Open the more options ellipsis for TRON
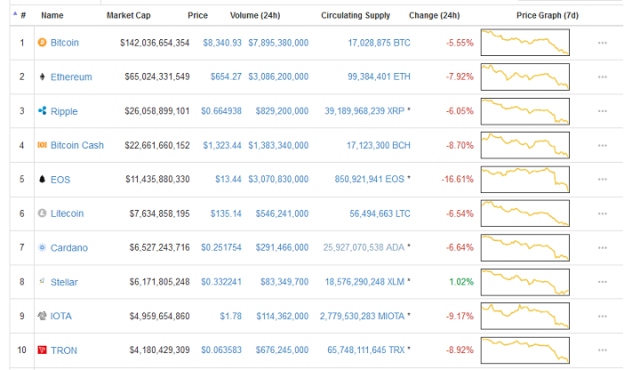The height and width of the screenshot is (370, 640). pos(602,350)
